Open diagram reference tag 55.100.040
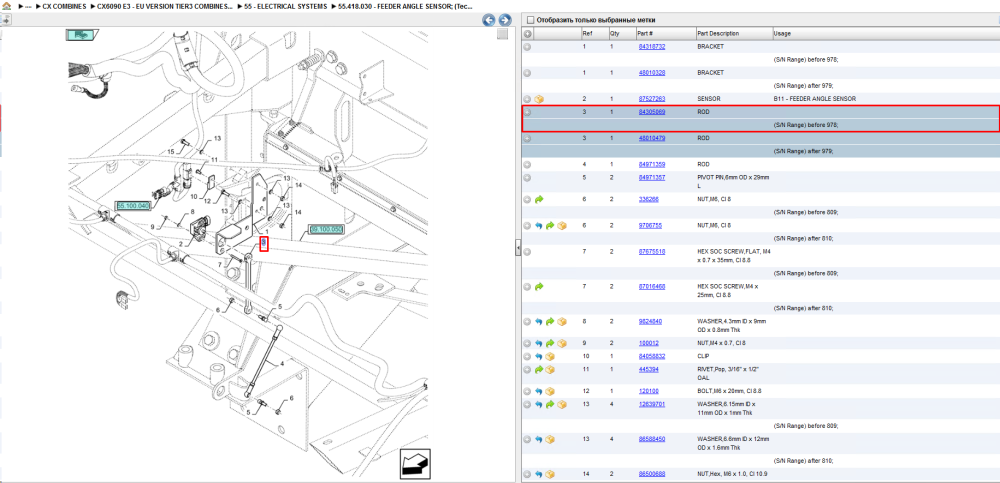This screenshot has width=1000, height=483. pyautogui.click(x=133, y=205)
